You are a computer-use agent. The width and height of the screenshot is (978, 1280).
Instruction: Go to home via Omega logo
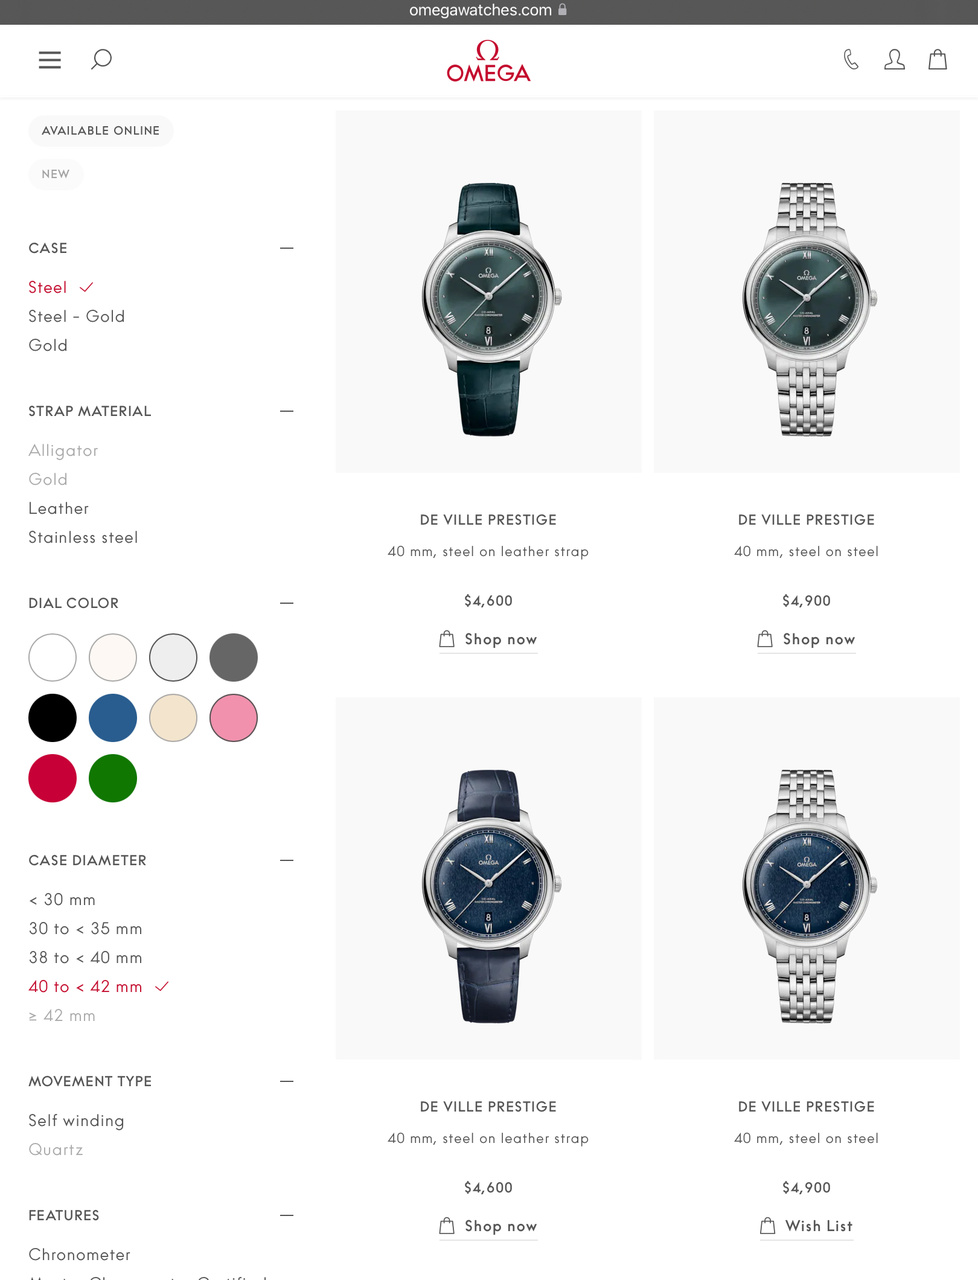tap(488, 61)
